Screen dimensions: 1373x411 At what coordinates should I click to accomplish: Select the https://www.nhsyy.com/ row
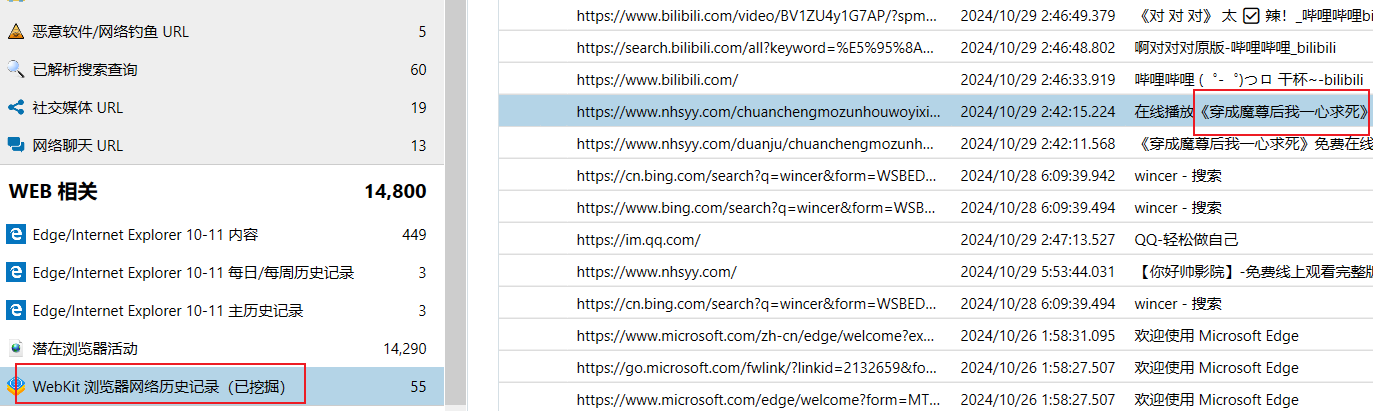pyautogui.click(x=935, y=271)
